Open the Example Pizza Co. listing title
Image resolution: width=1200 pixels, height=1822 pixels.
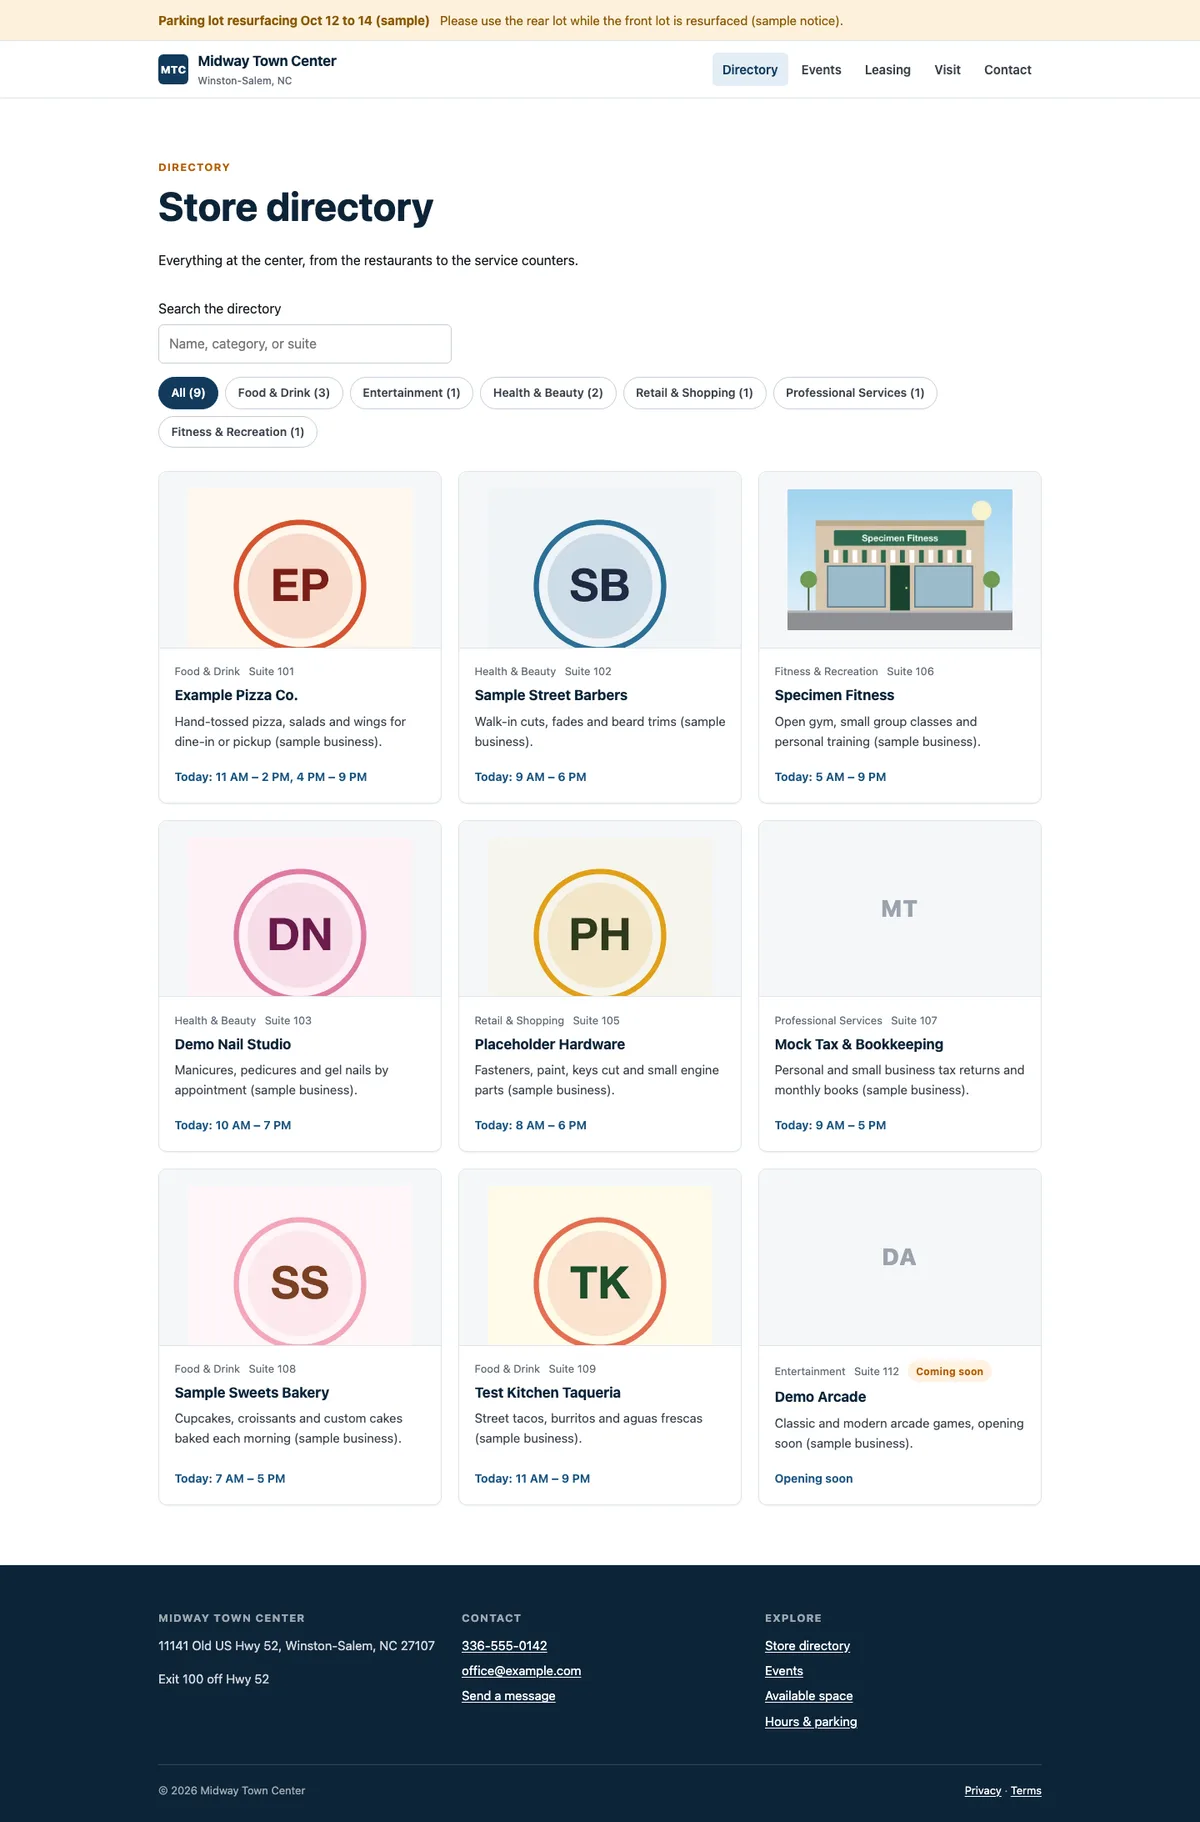click(236, 695)
